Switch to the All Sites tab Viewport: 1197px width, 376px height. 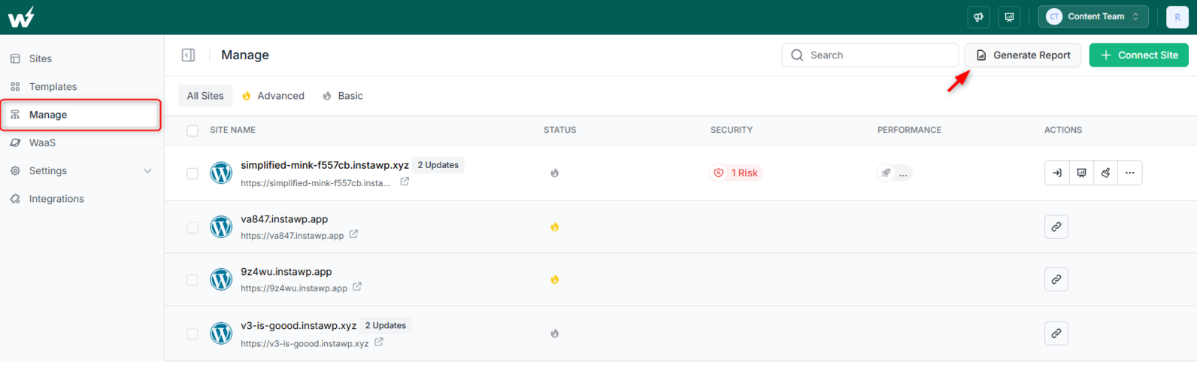pyautogui.click(x=205, y=96)
